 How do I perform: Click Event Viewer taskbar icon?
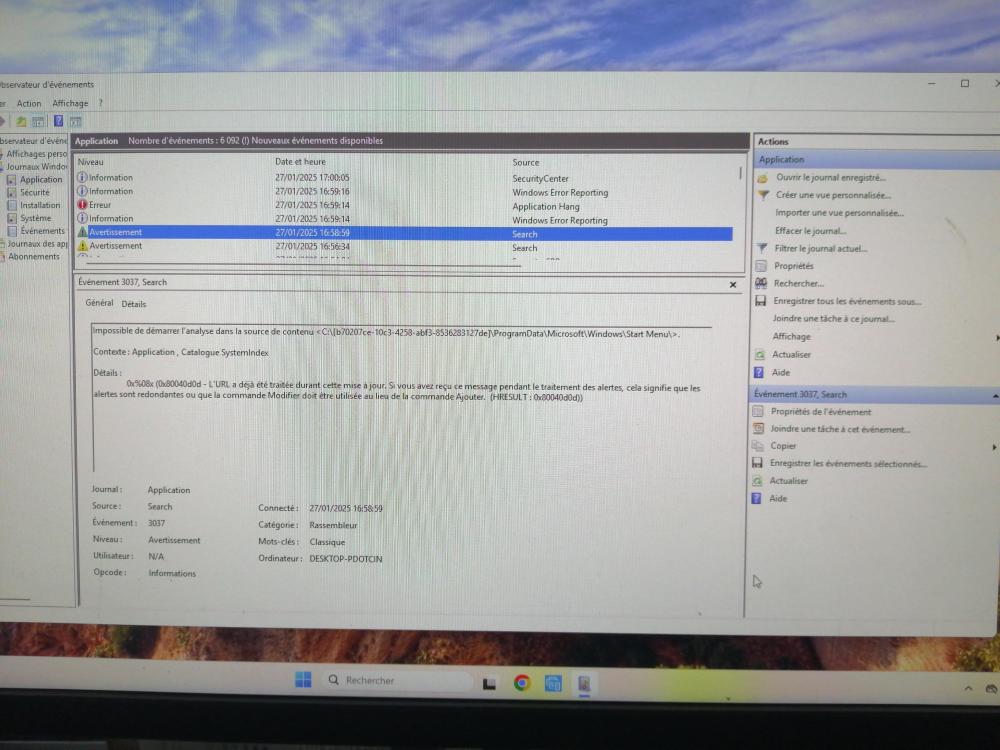(x=584, y=684)
